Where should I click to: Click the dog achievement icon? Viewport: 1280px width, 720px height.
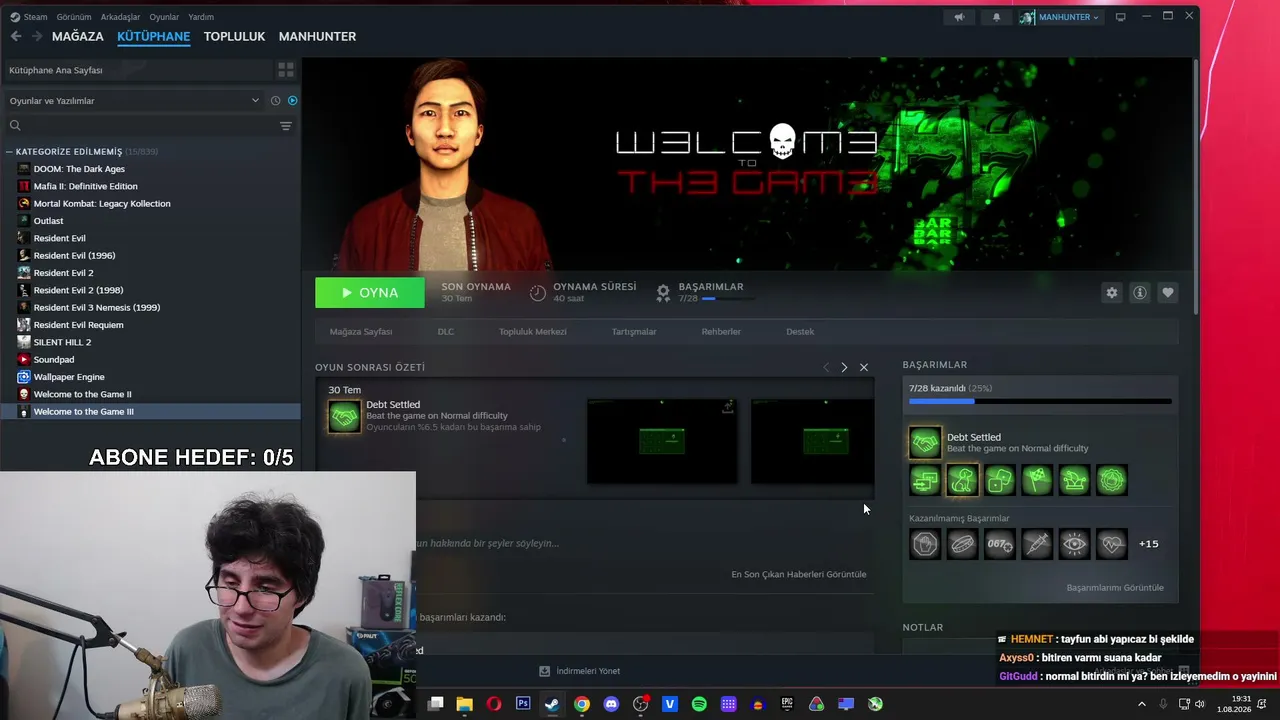pyautogui.click(x=962, y=480)
